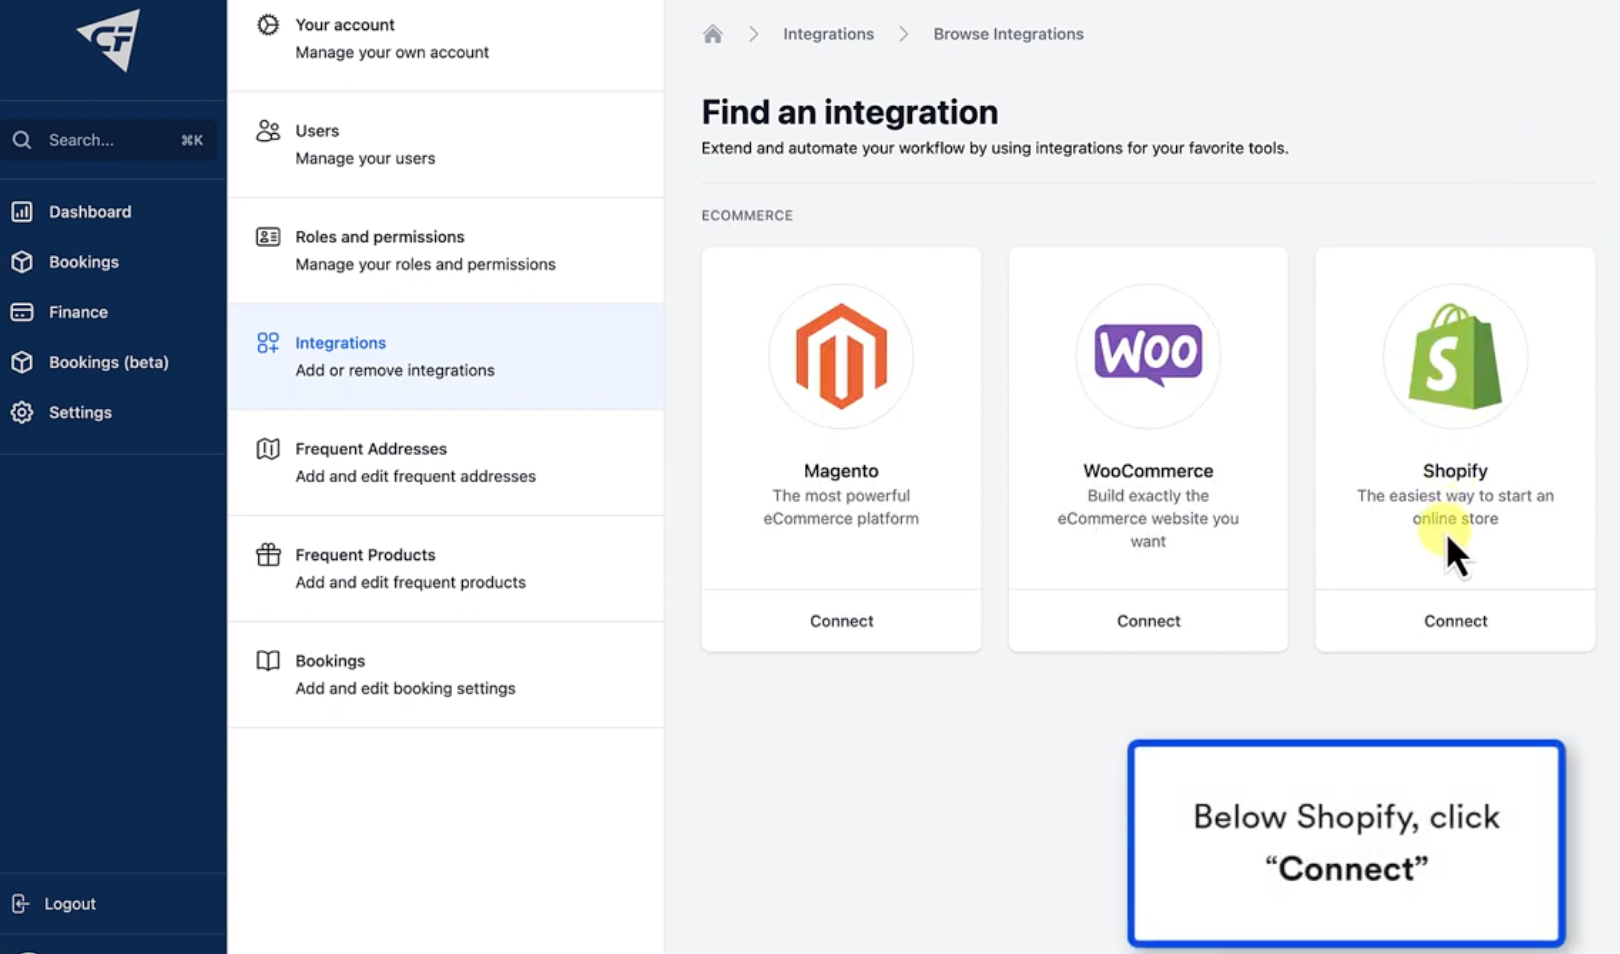Open Bookings (beta) menu item
This screenshot has width=1620, height=954.
tap(108, 362)
